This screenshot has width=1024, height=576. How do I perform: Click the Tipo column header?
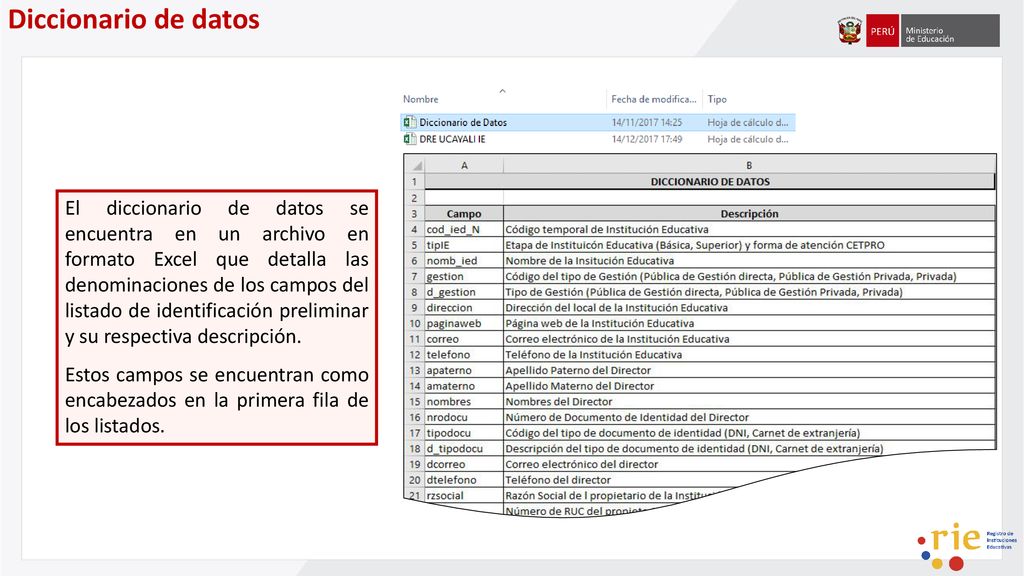[x=716, y=99]
